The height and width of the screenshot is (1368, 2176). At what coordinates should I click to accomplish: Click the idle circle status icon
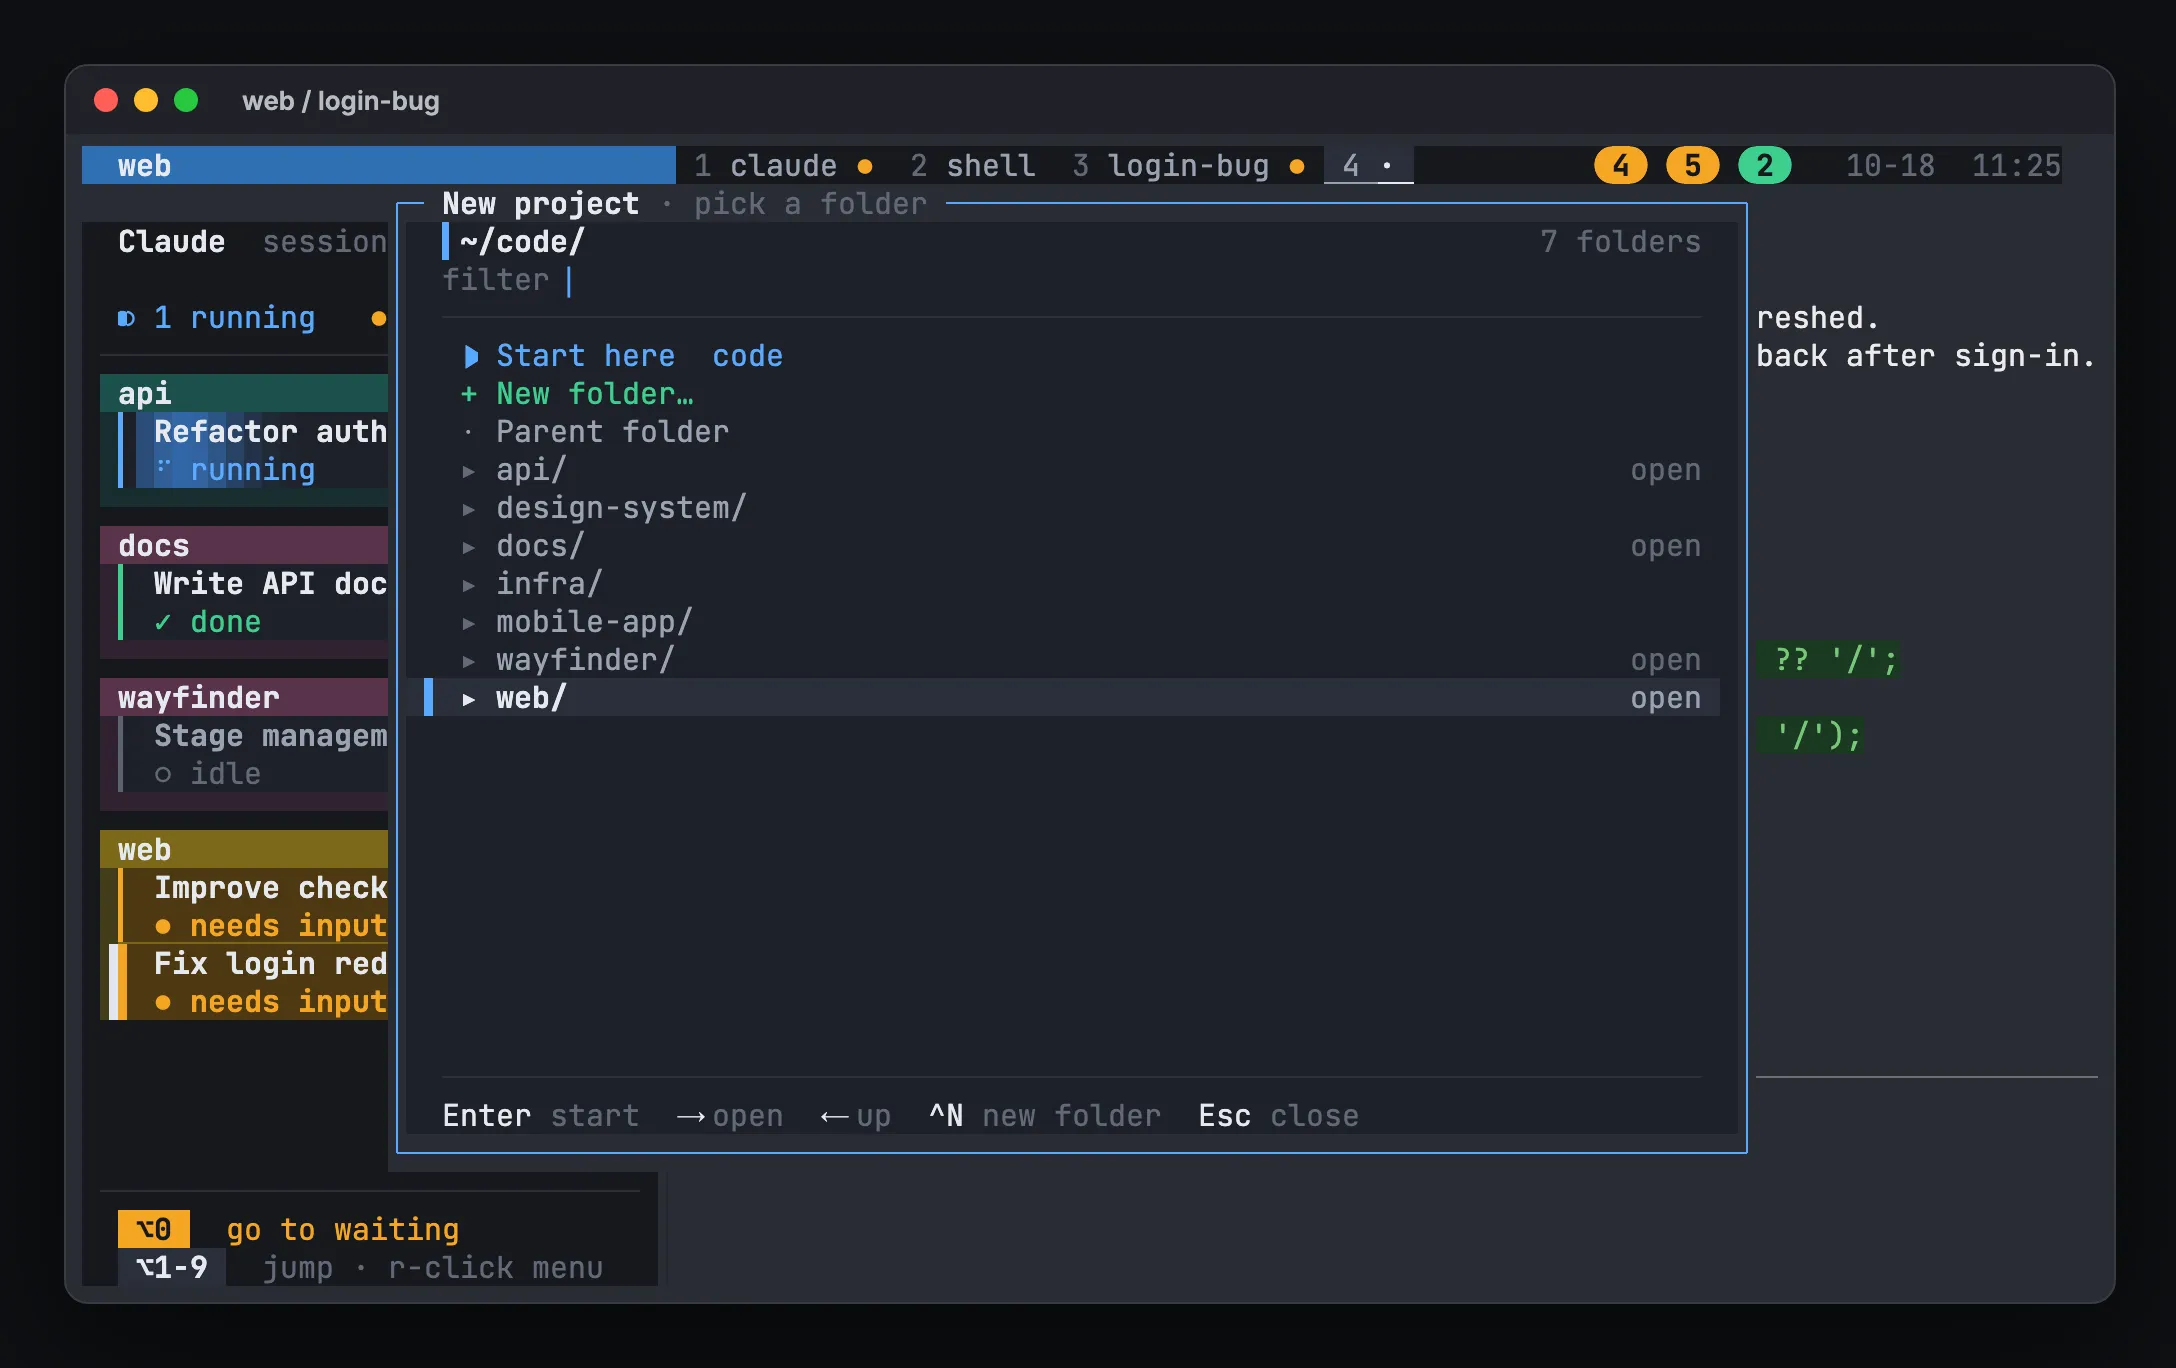point(162,775)
